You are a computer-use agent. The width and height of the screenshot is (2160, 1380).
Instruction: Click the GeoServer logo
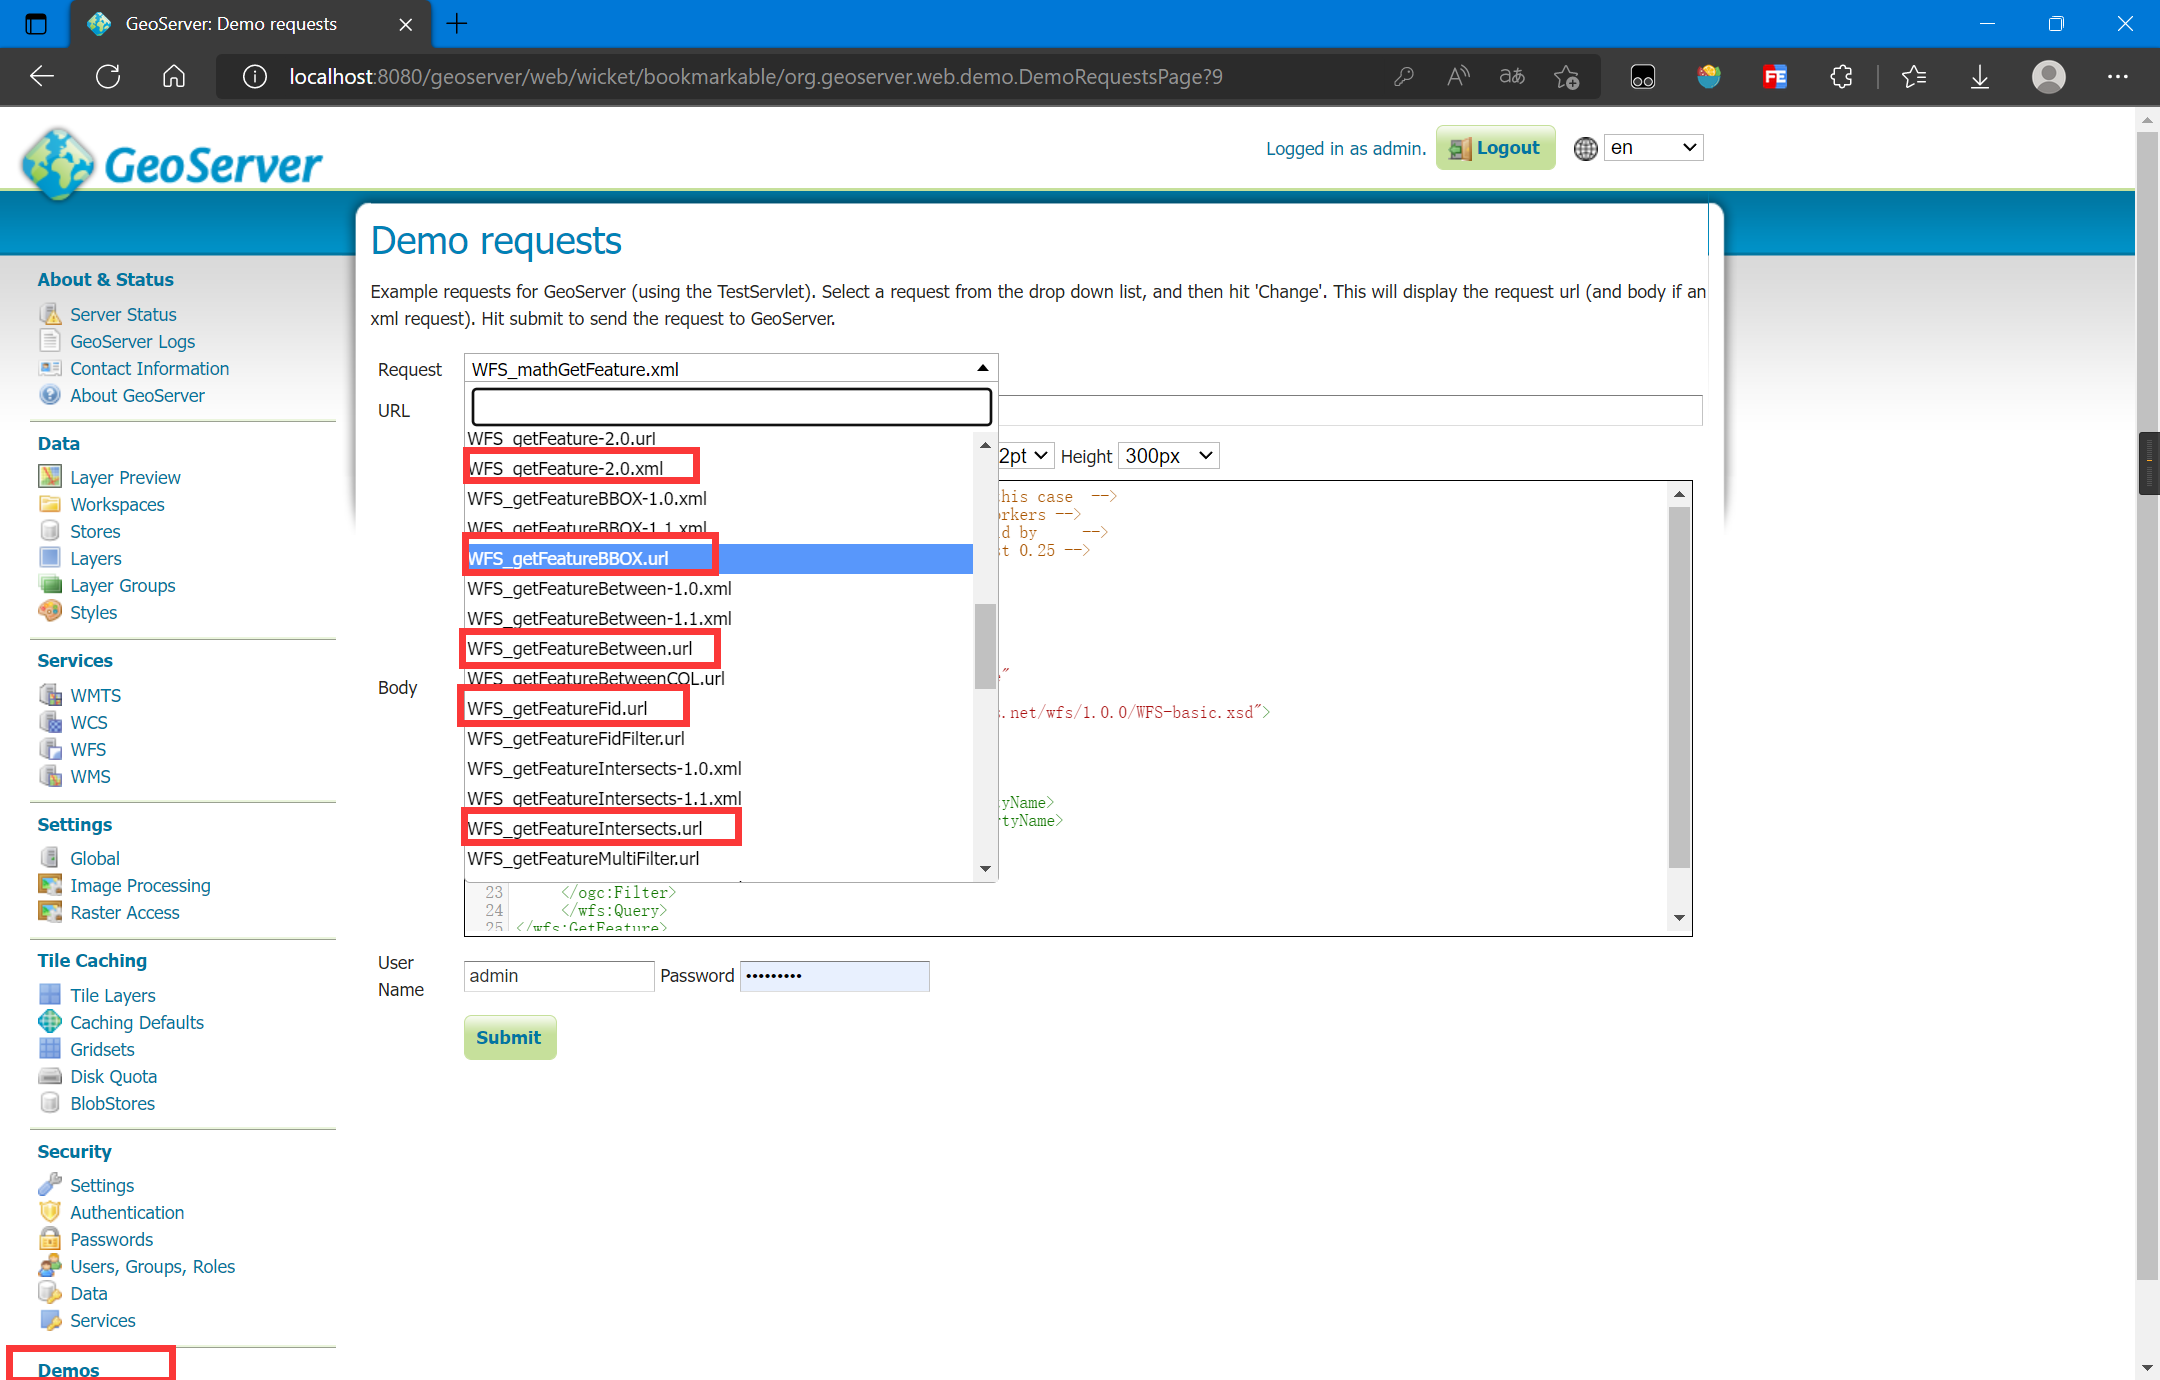172,163
